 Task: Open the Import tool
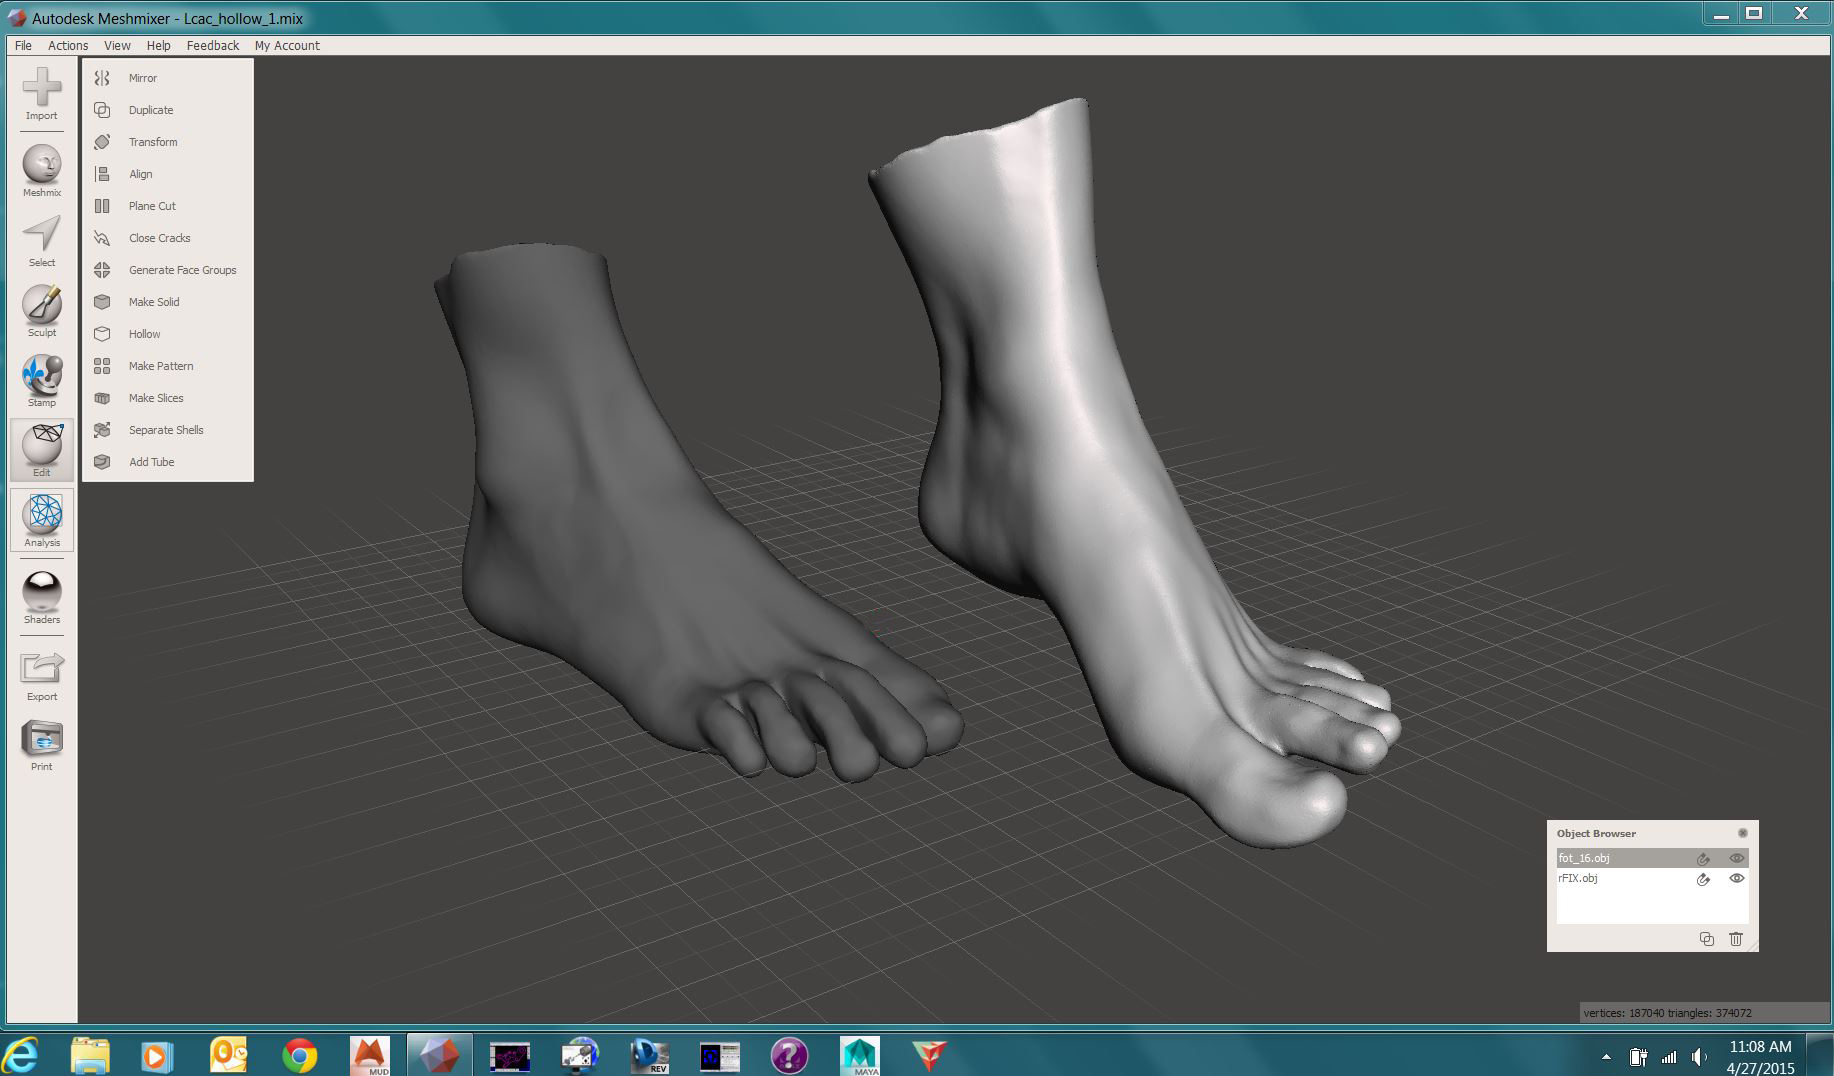pos(41,95)
